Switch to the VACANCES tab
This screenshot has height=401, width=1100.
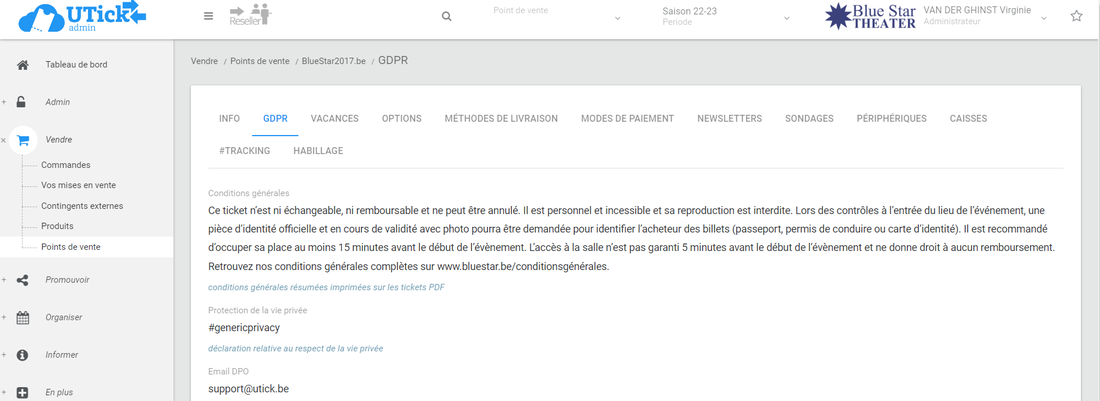pos(334,118)
